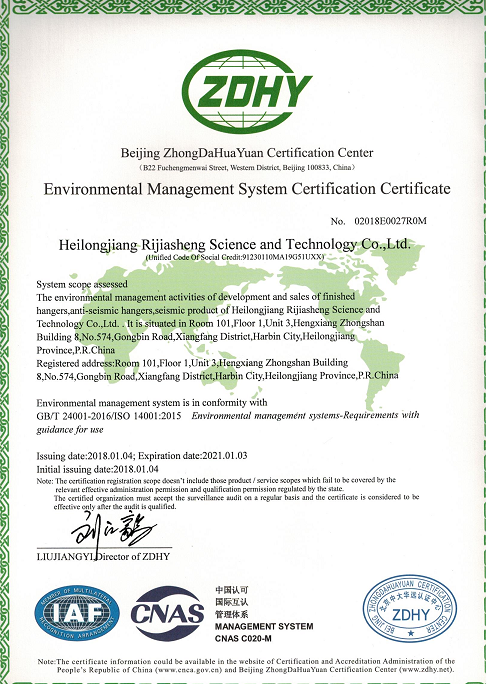The height and width of the screenshot is (684, 487).
Task: Click 'MANAGEMENT SYSTEM' label
Action: (x=264, y=626)
